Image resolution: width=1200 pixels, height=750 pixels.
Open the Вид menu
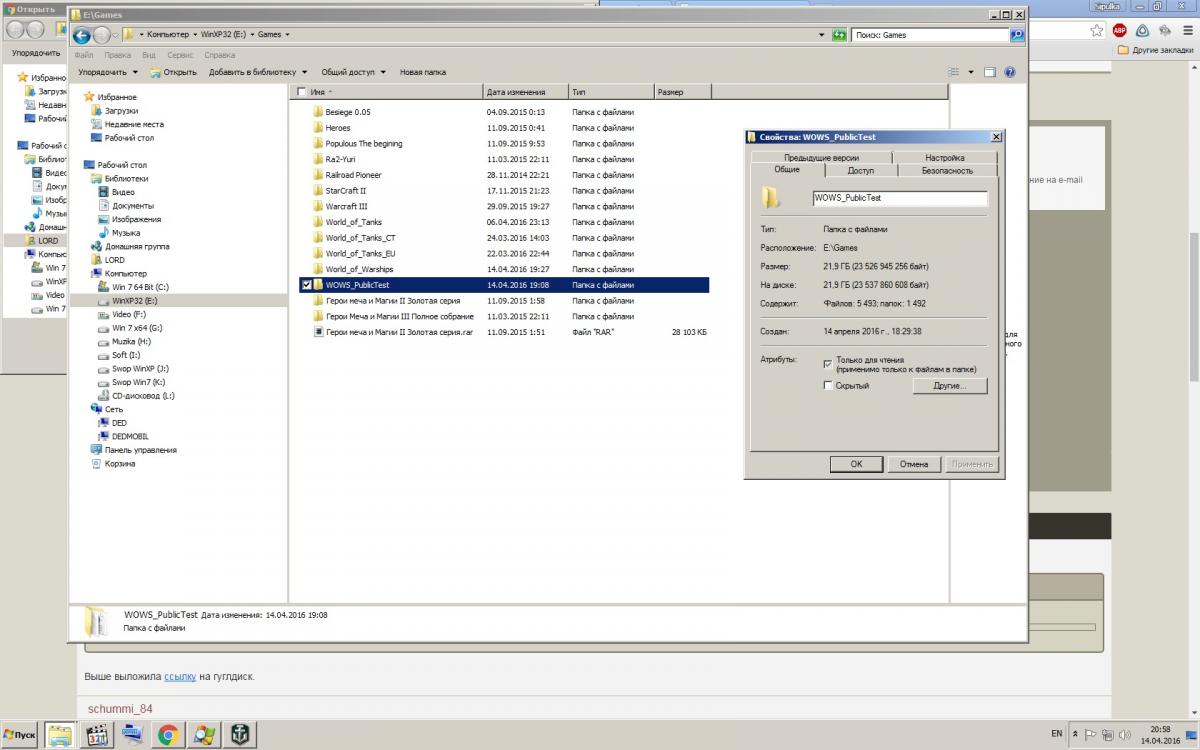pos(148,55)
